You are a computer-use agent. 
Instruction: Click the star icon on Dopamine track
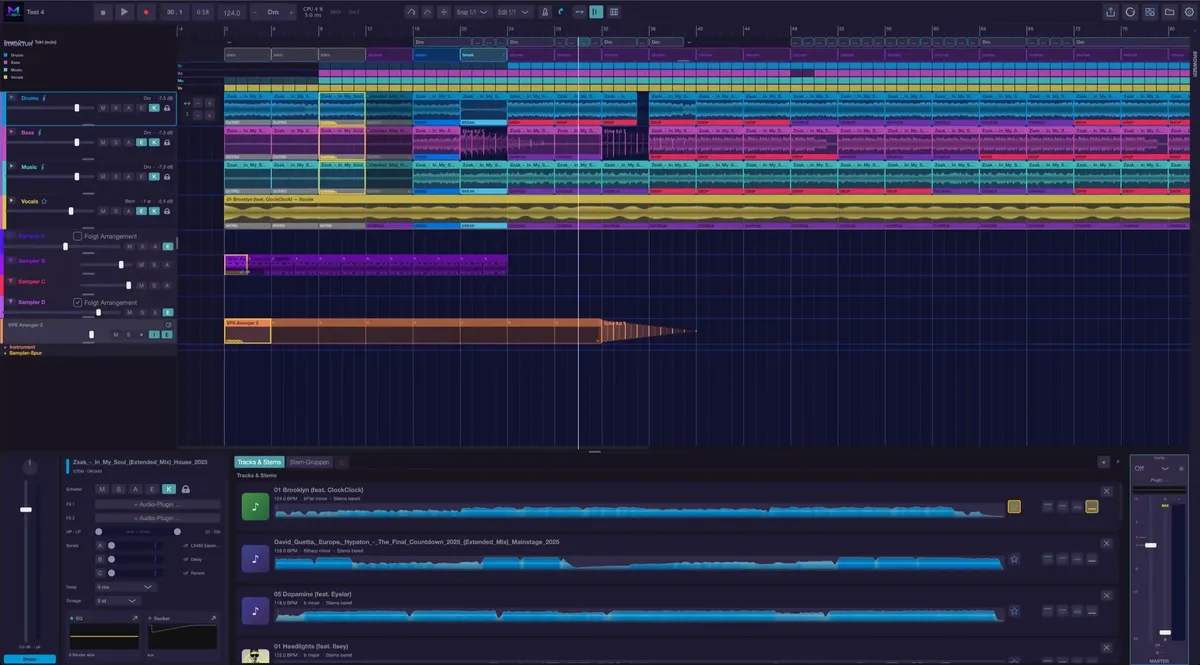[1014, 611]
